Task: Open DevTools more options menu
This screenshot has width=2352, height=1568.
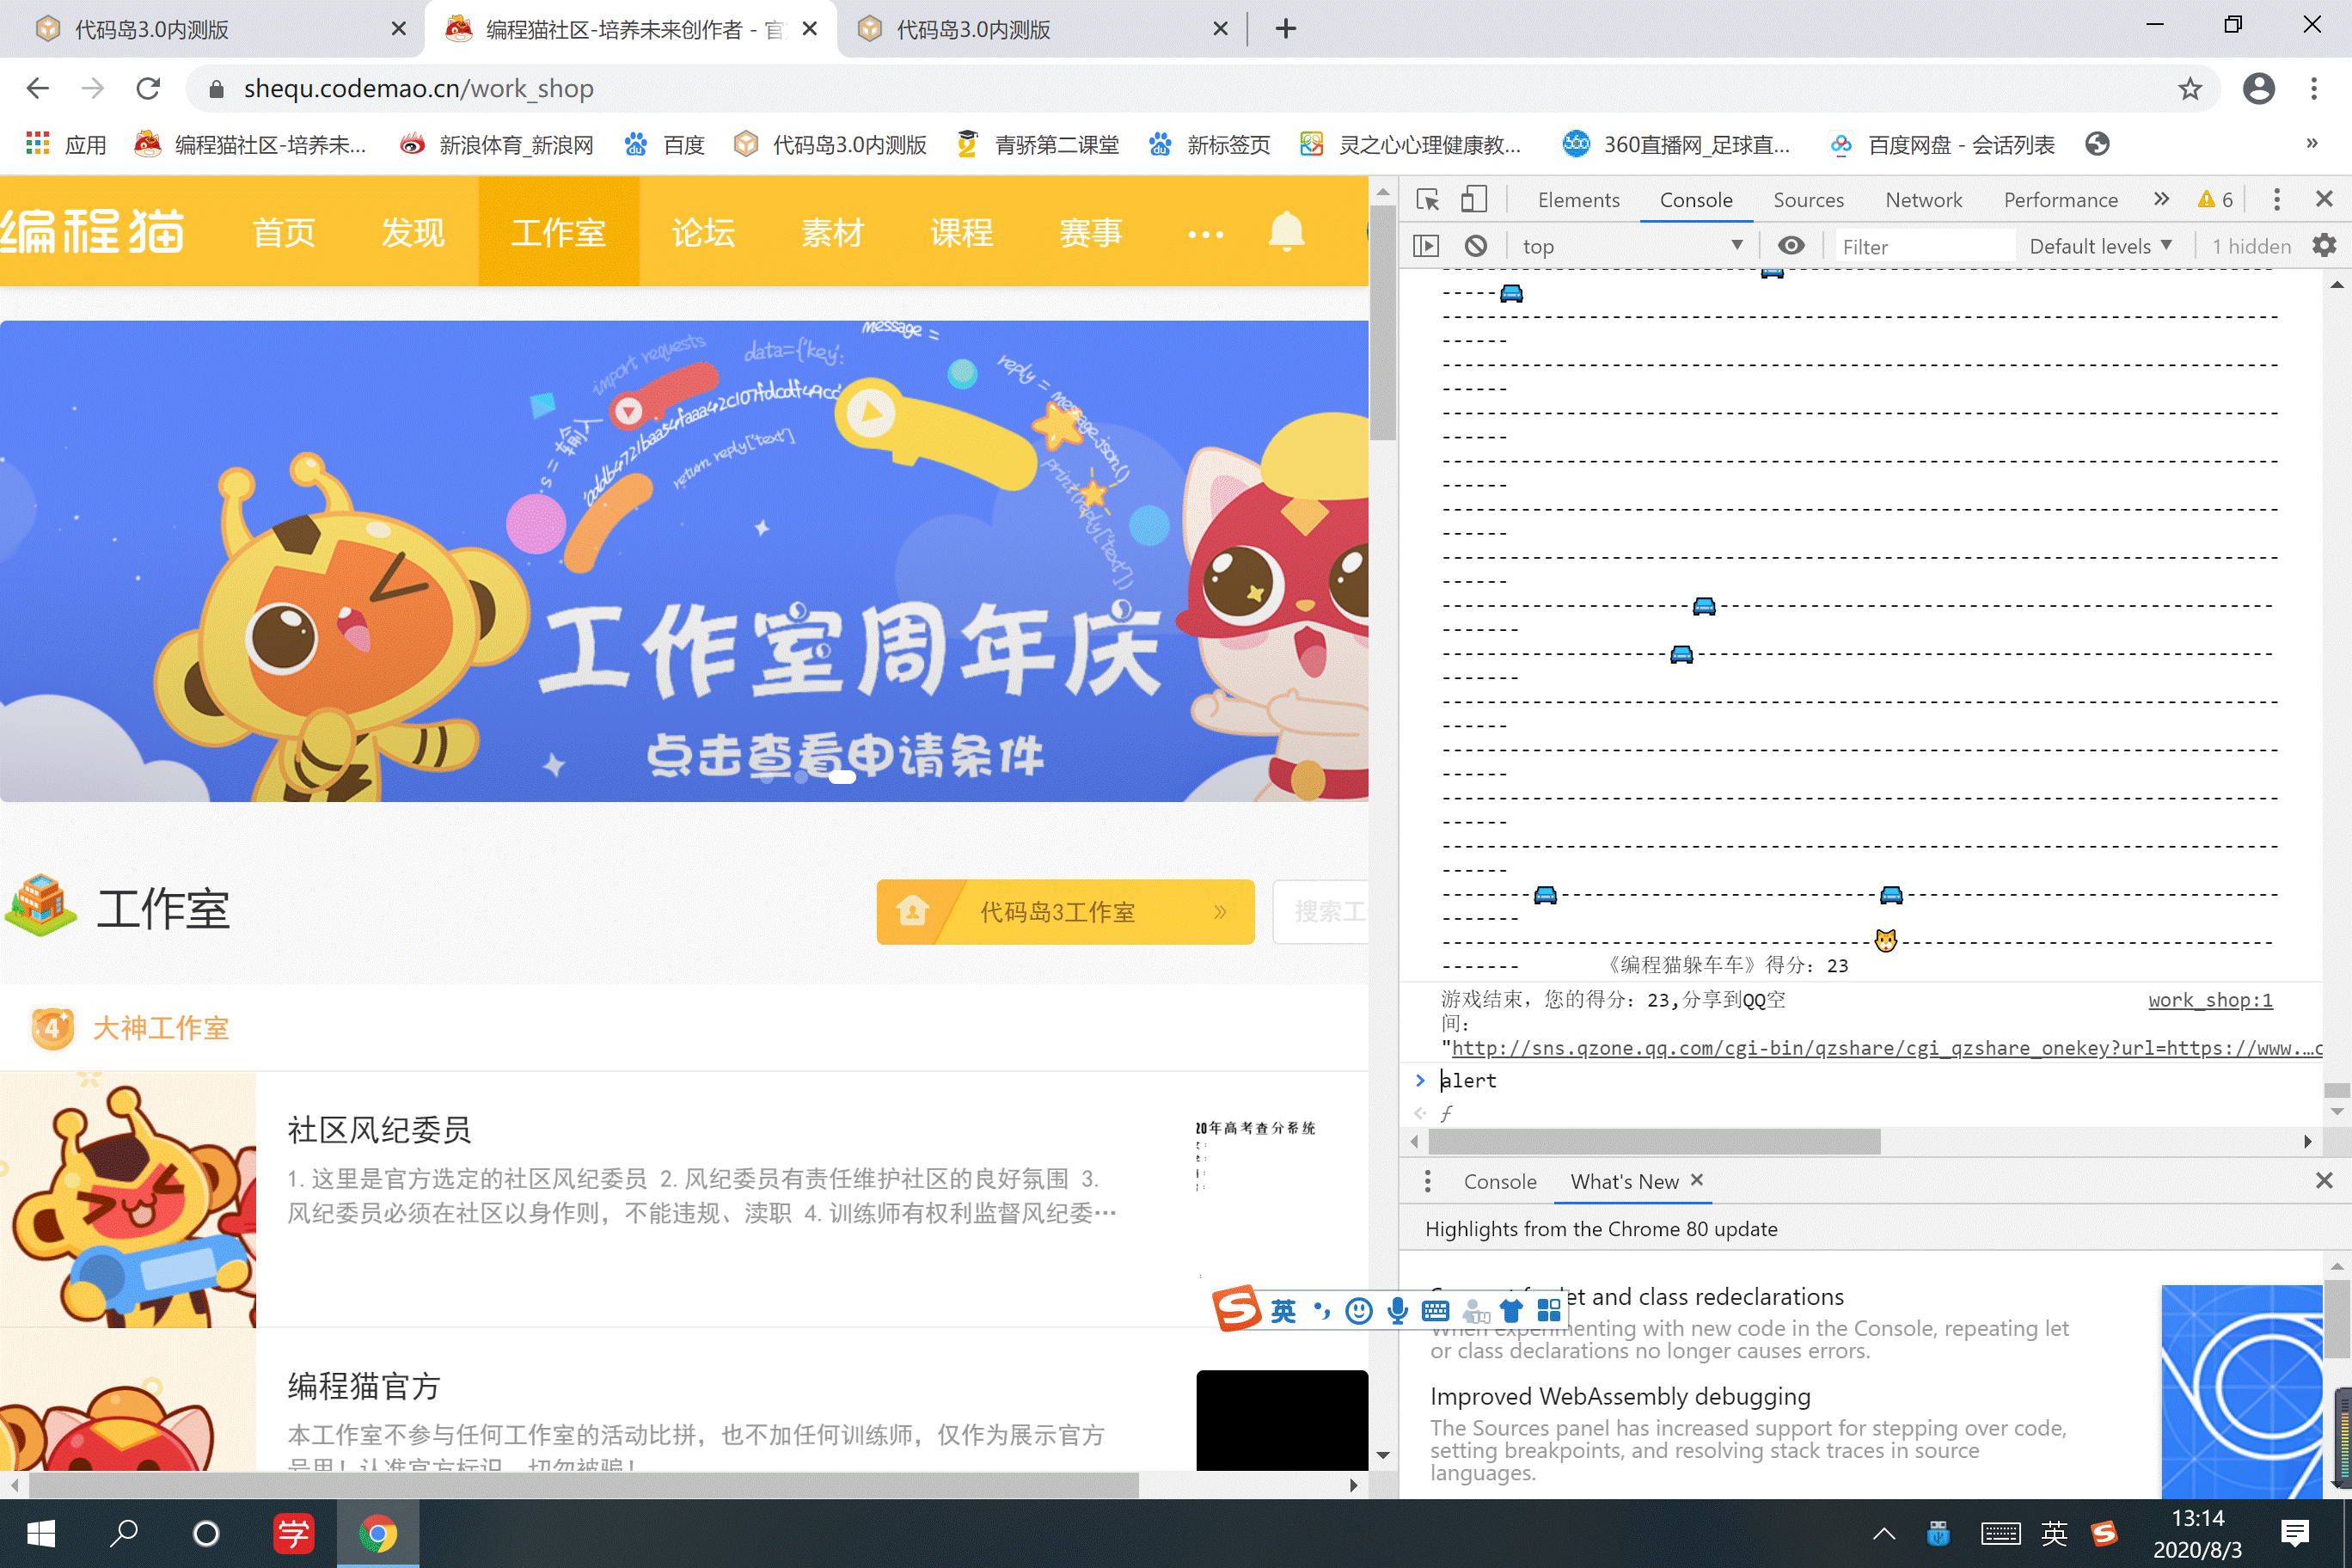Action: 2277,200
